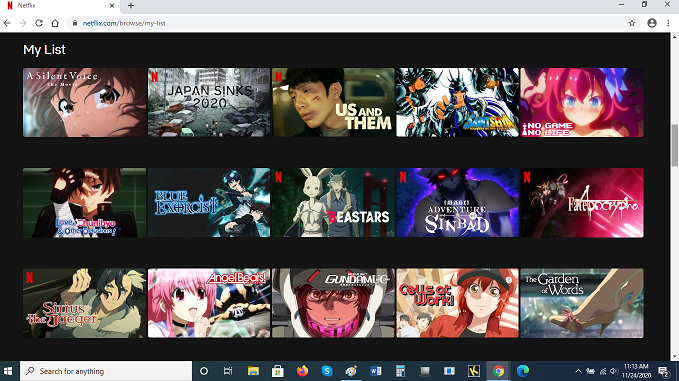Select the Netflix browser tab
Image resolution: width=679 pixels, height=381 pixels.
coord(61,6)
